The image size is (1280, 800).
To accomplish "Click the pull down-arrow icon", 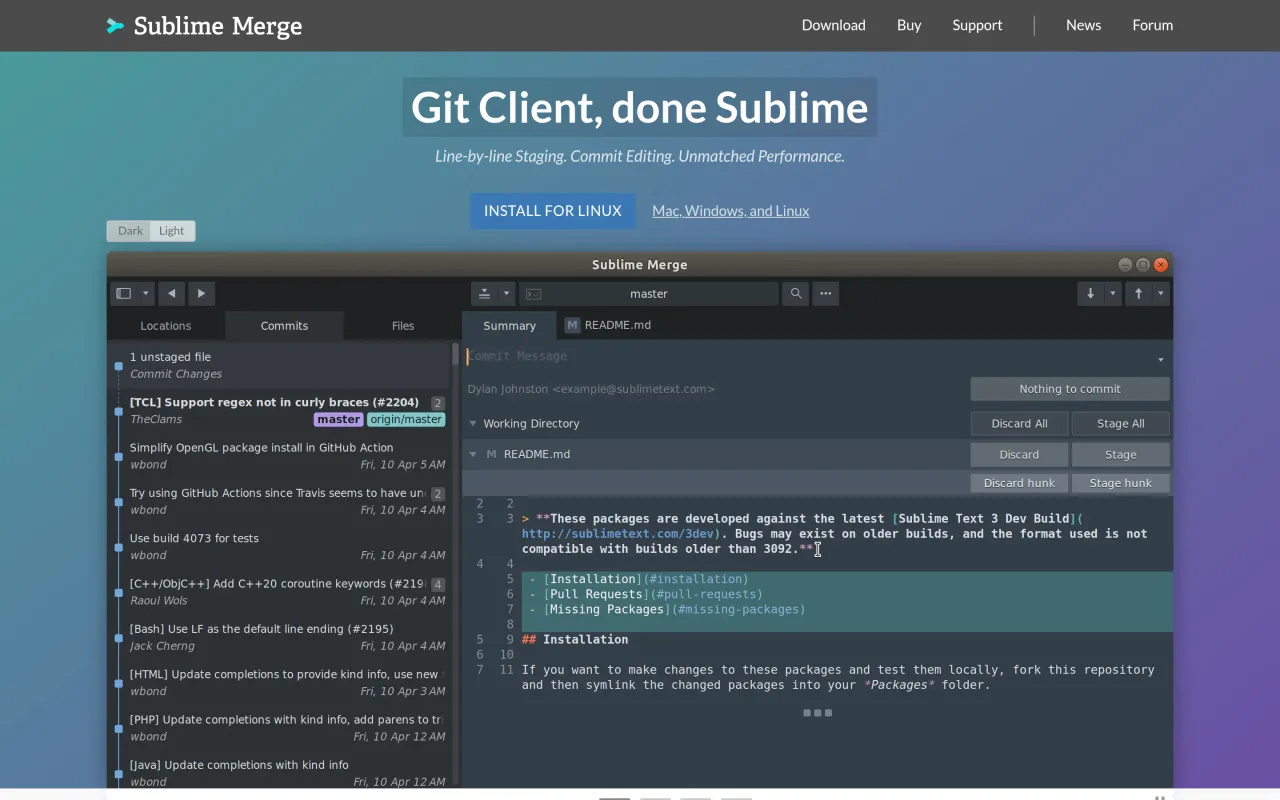I will coord(1090,294).
